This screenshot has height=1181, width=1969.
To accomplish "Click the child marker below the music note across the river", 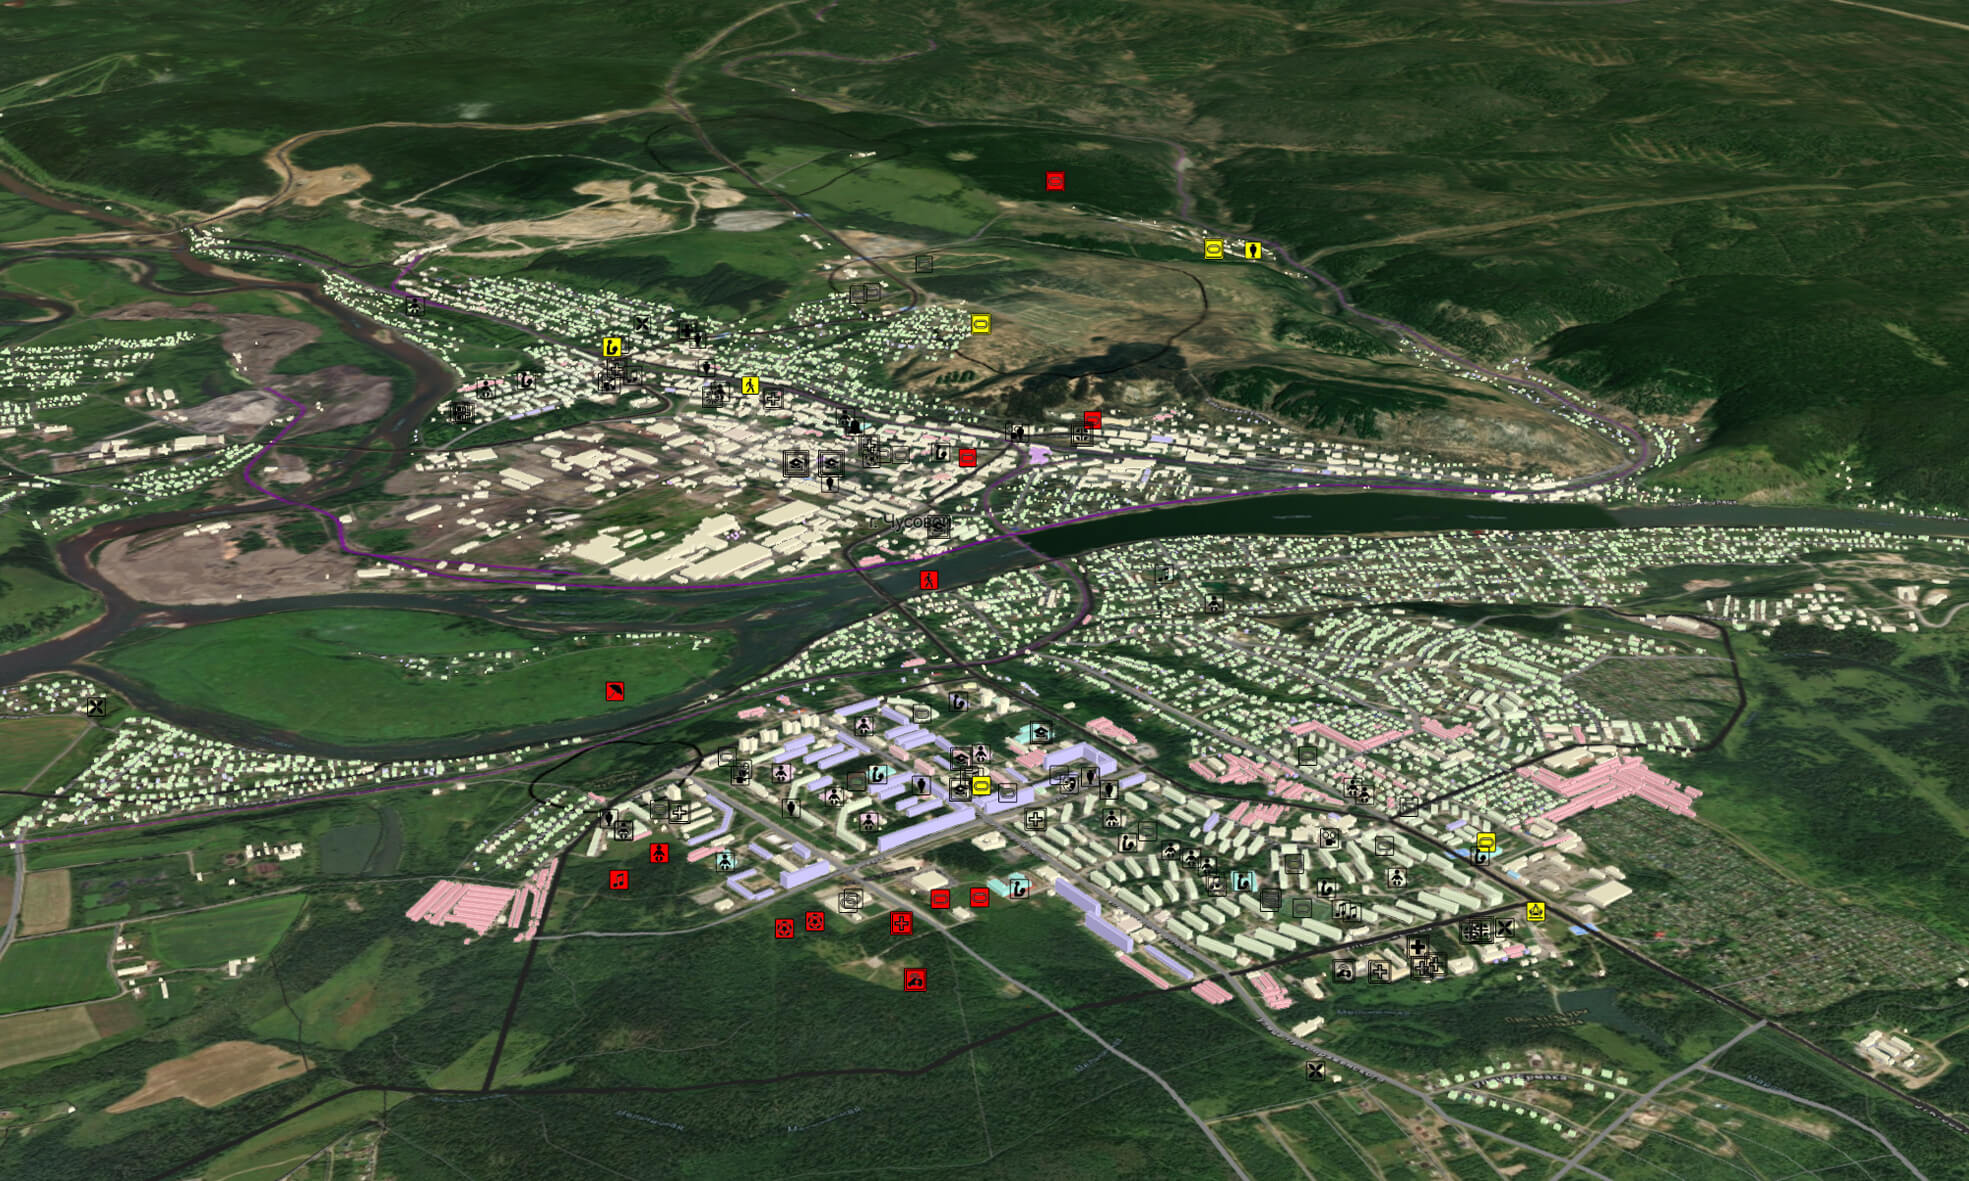I will tap(1214, 603).
